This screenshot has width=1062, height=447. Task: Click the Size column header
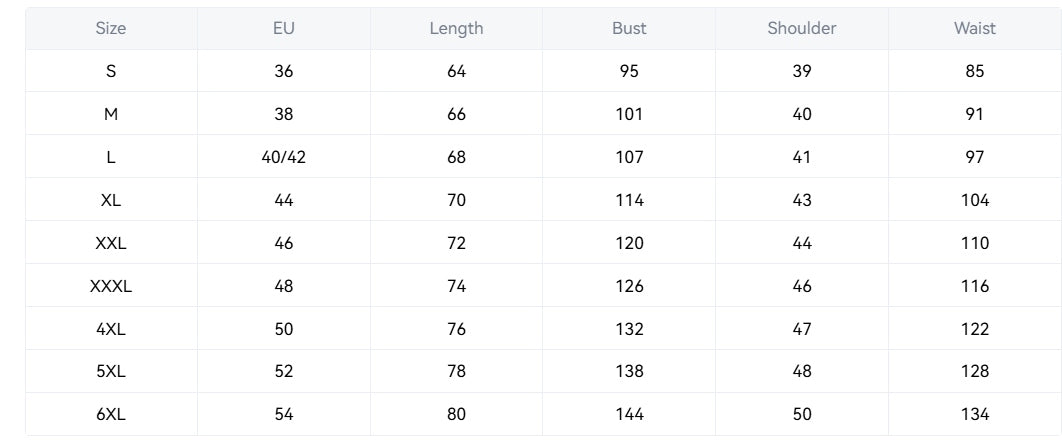coord(111,28)
